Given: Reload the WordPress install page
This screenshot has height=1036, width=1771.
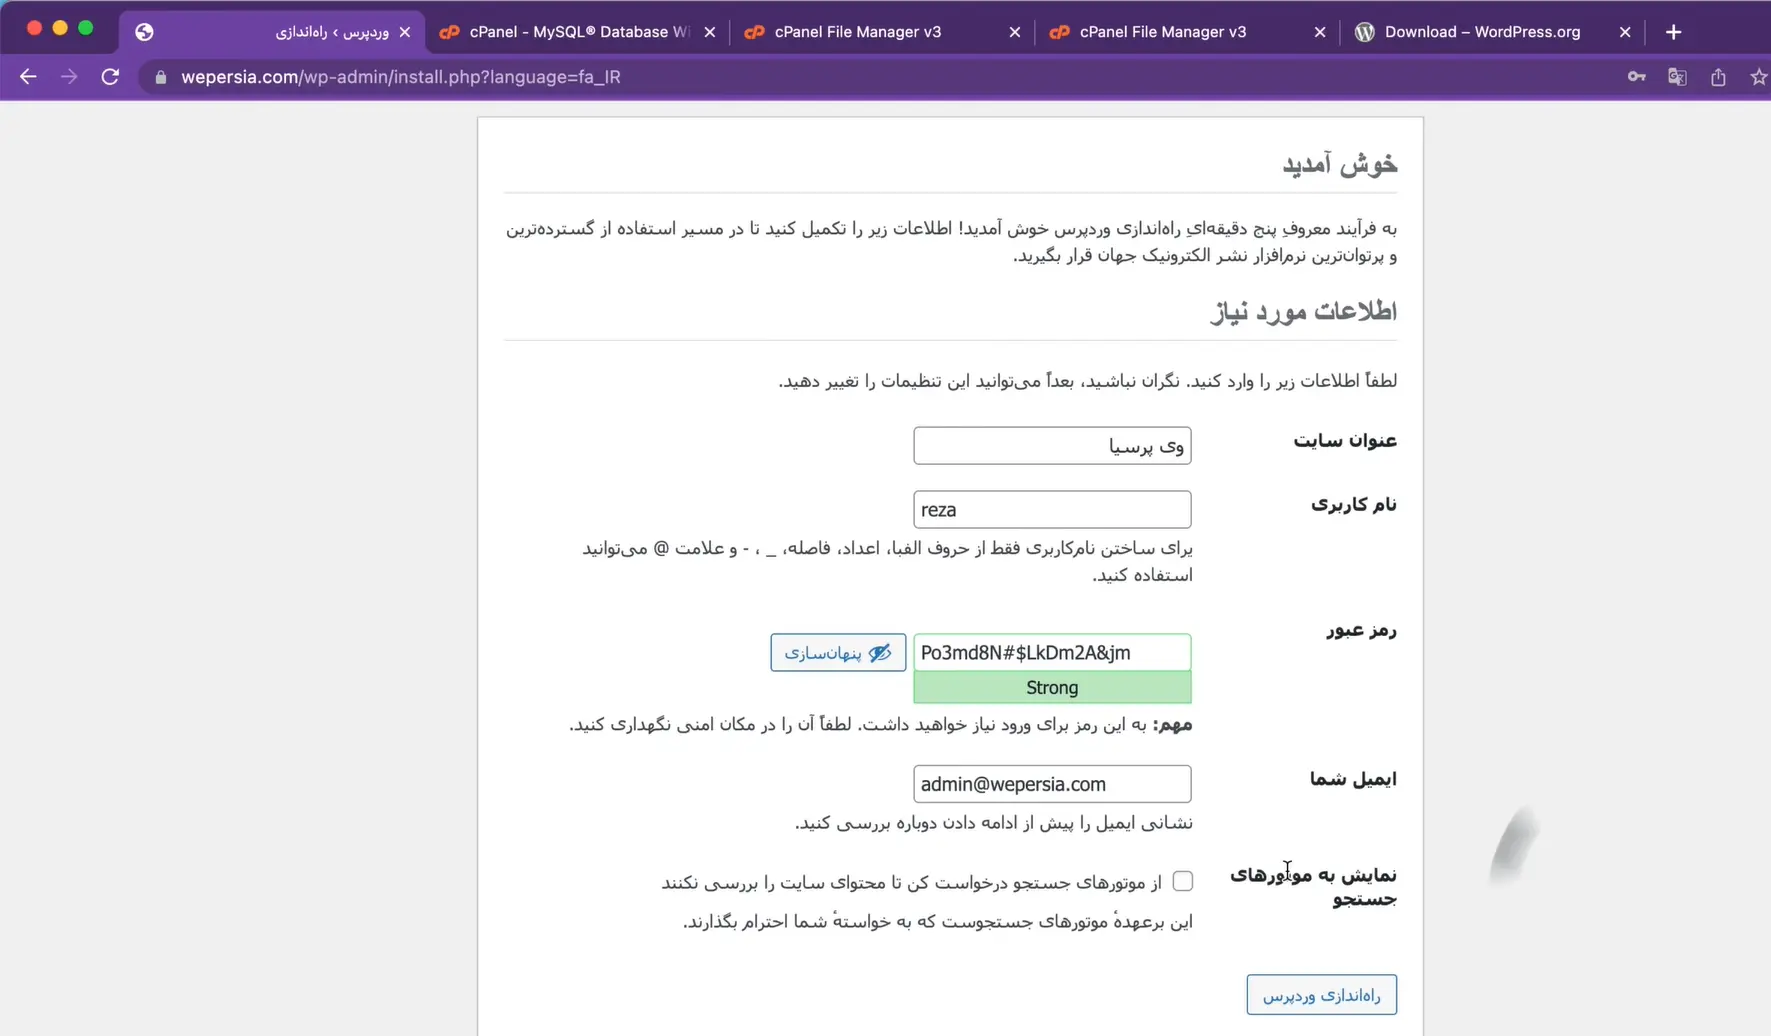Looking at the screenshot, I should [110, 77].
